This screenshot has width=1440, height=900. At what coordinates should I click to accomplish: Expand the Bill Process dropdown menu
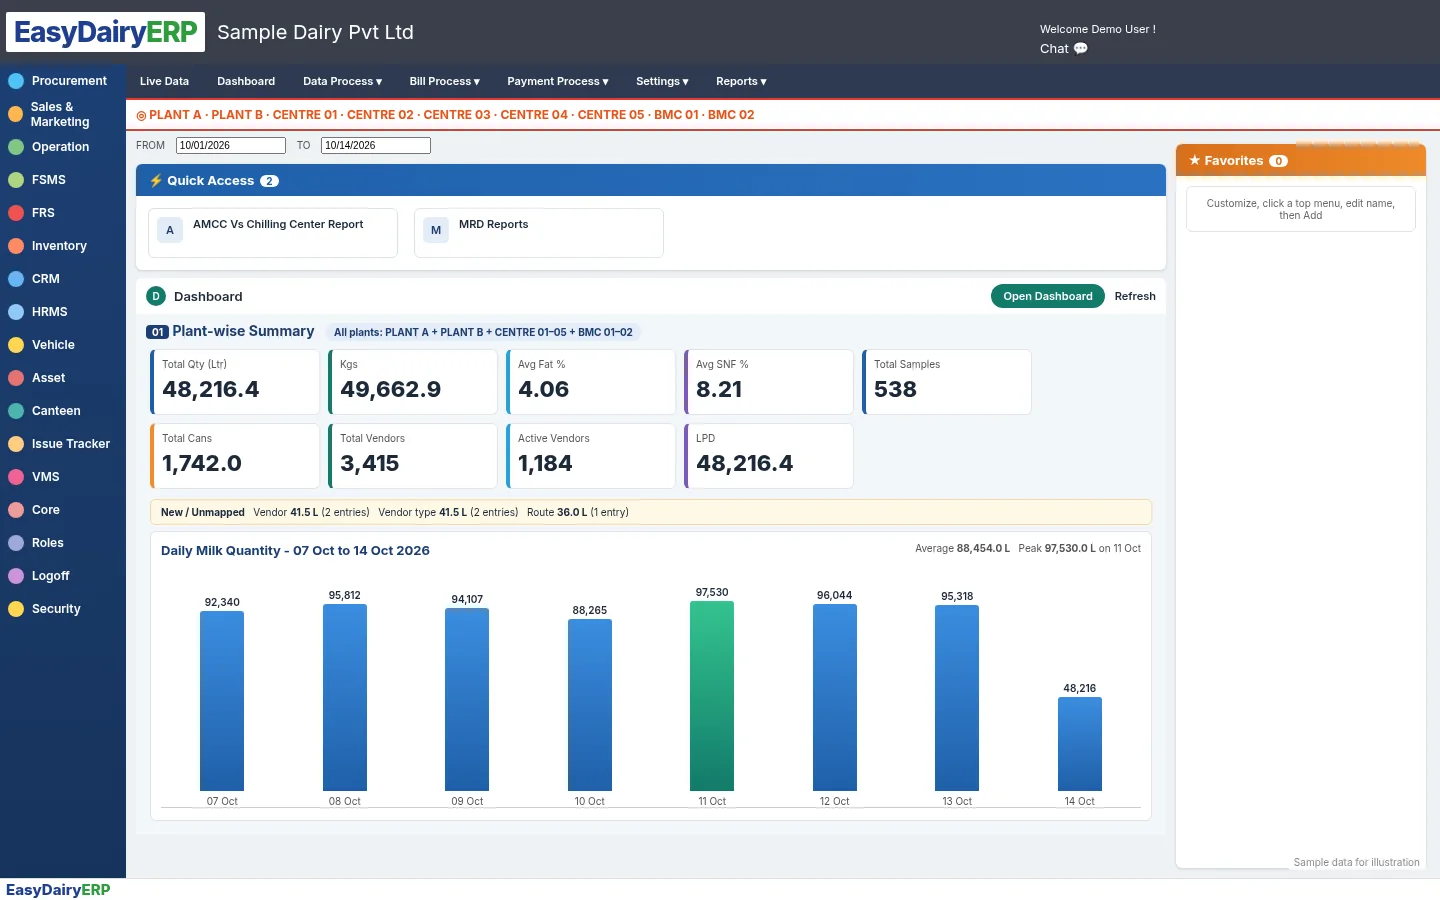pos(445,82)
